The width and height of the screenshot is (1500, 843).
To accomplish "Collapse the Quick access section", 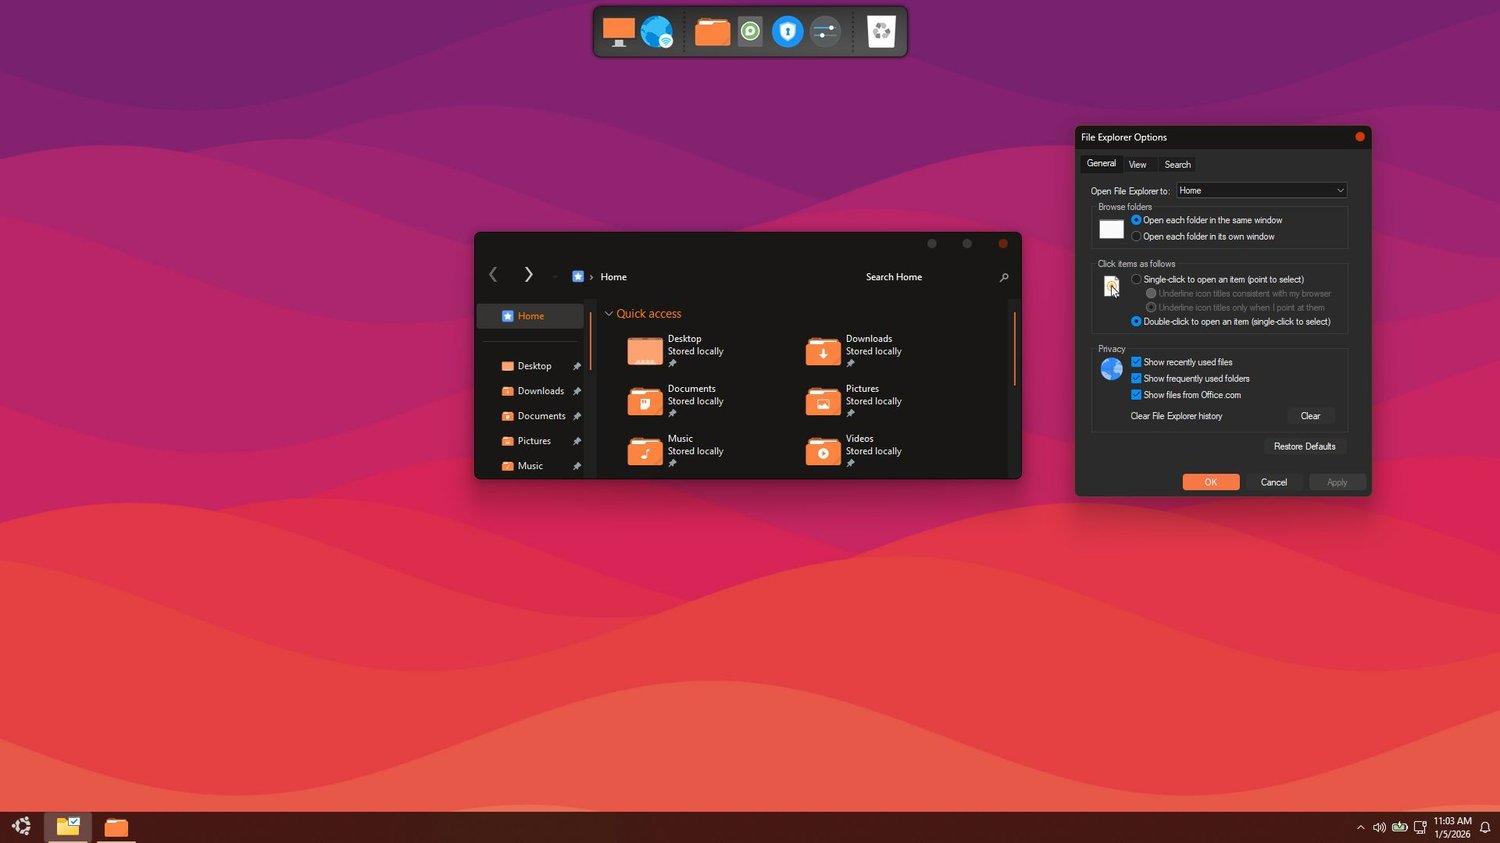I will coord(609,314).
